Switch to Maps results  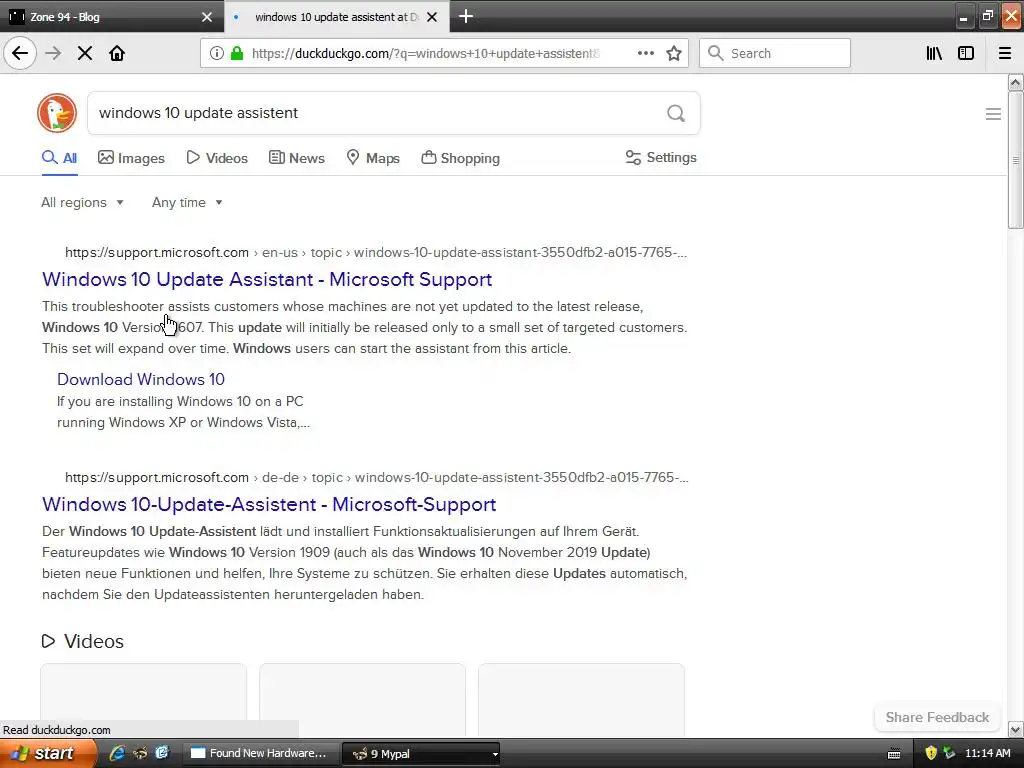(373, 158)
